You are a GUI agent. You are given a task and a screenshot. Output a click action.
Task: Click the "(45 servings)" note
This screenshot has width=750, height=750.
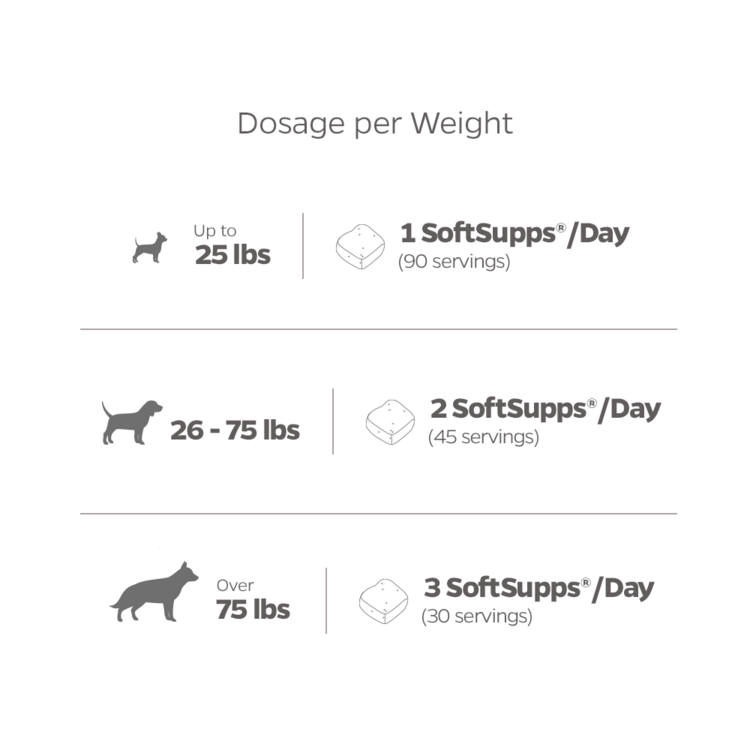pos(484,437)
